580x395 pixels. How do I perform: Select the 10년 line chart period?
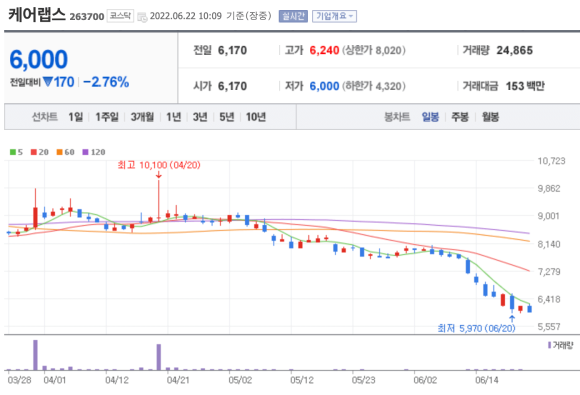[x=256, y=117]
